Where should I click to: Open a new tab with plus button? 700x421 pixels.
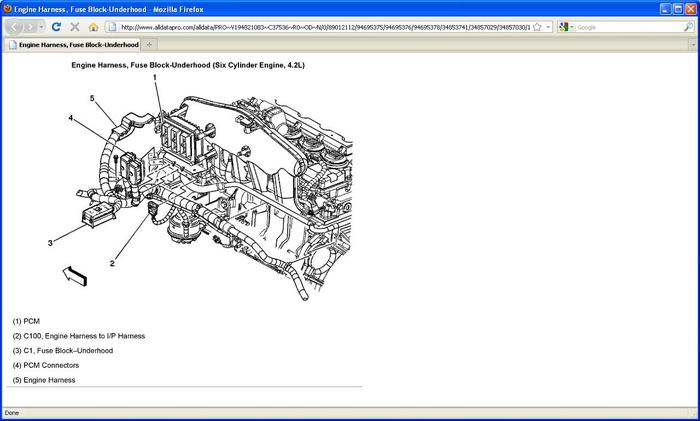pyautogui.click(x=149, y=45)
